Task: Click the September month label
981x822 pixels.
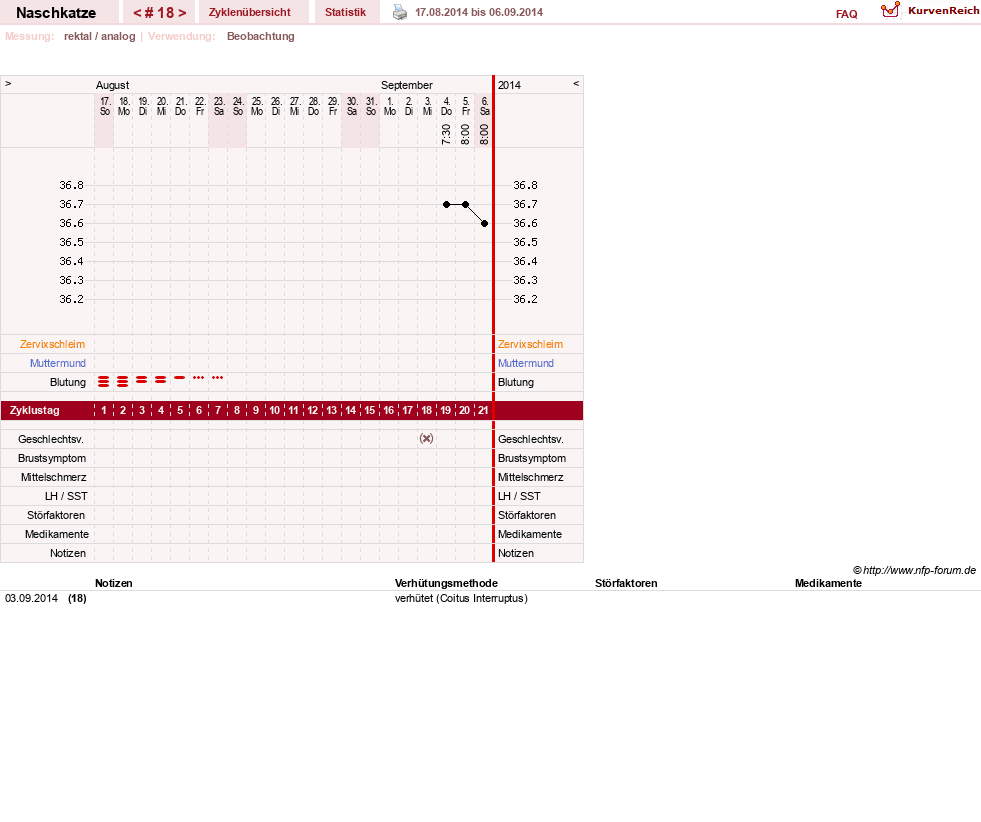Action: click(407, 85)
